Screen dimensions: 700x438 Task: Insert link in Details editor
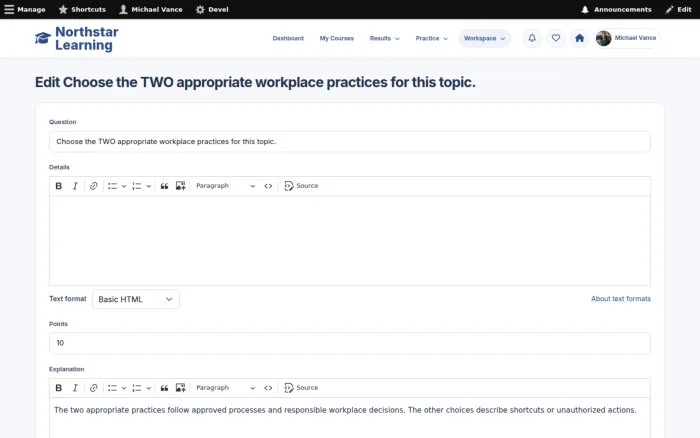93,186
